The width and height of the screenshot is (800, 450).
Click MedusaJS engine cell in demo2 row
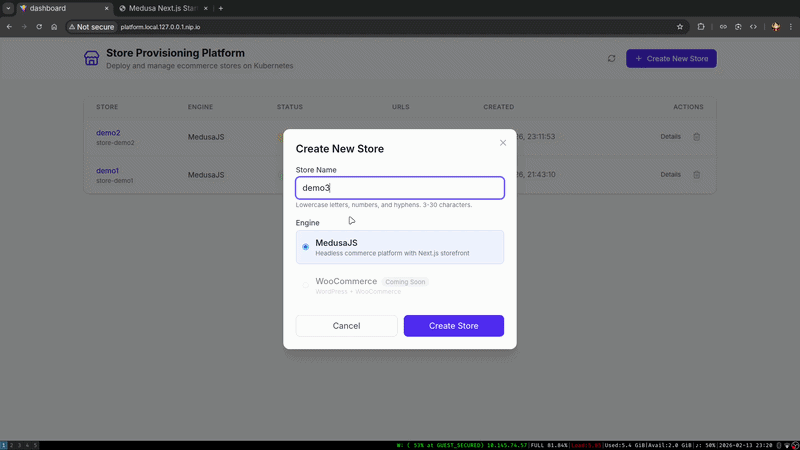point(206,137)
